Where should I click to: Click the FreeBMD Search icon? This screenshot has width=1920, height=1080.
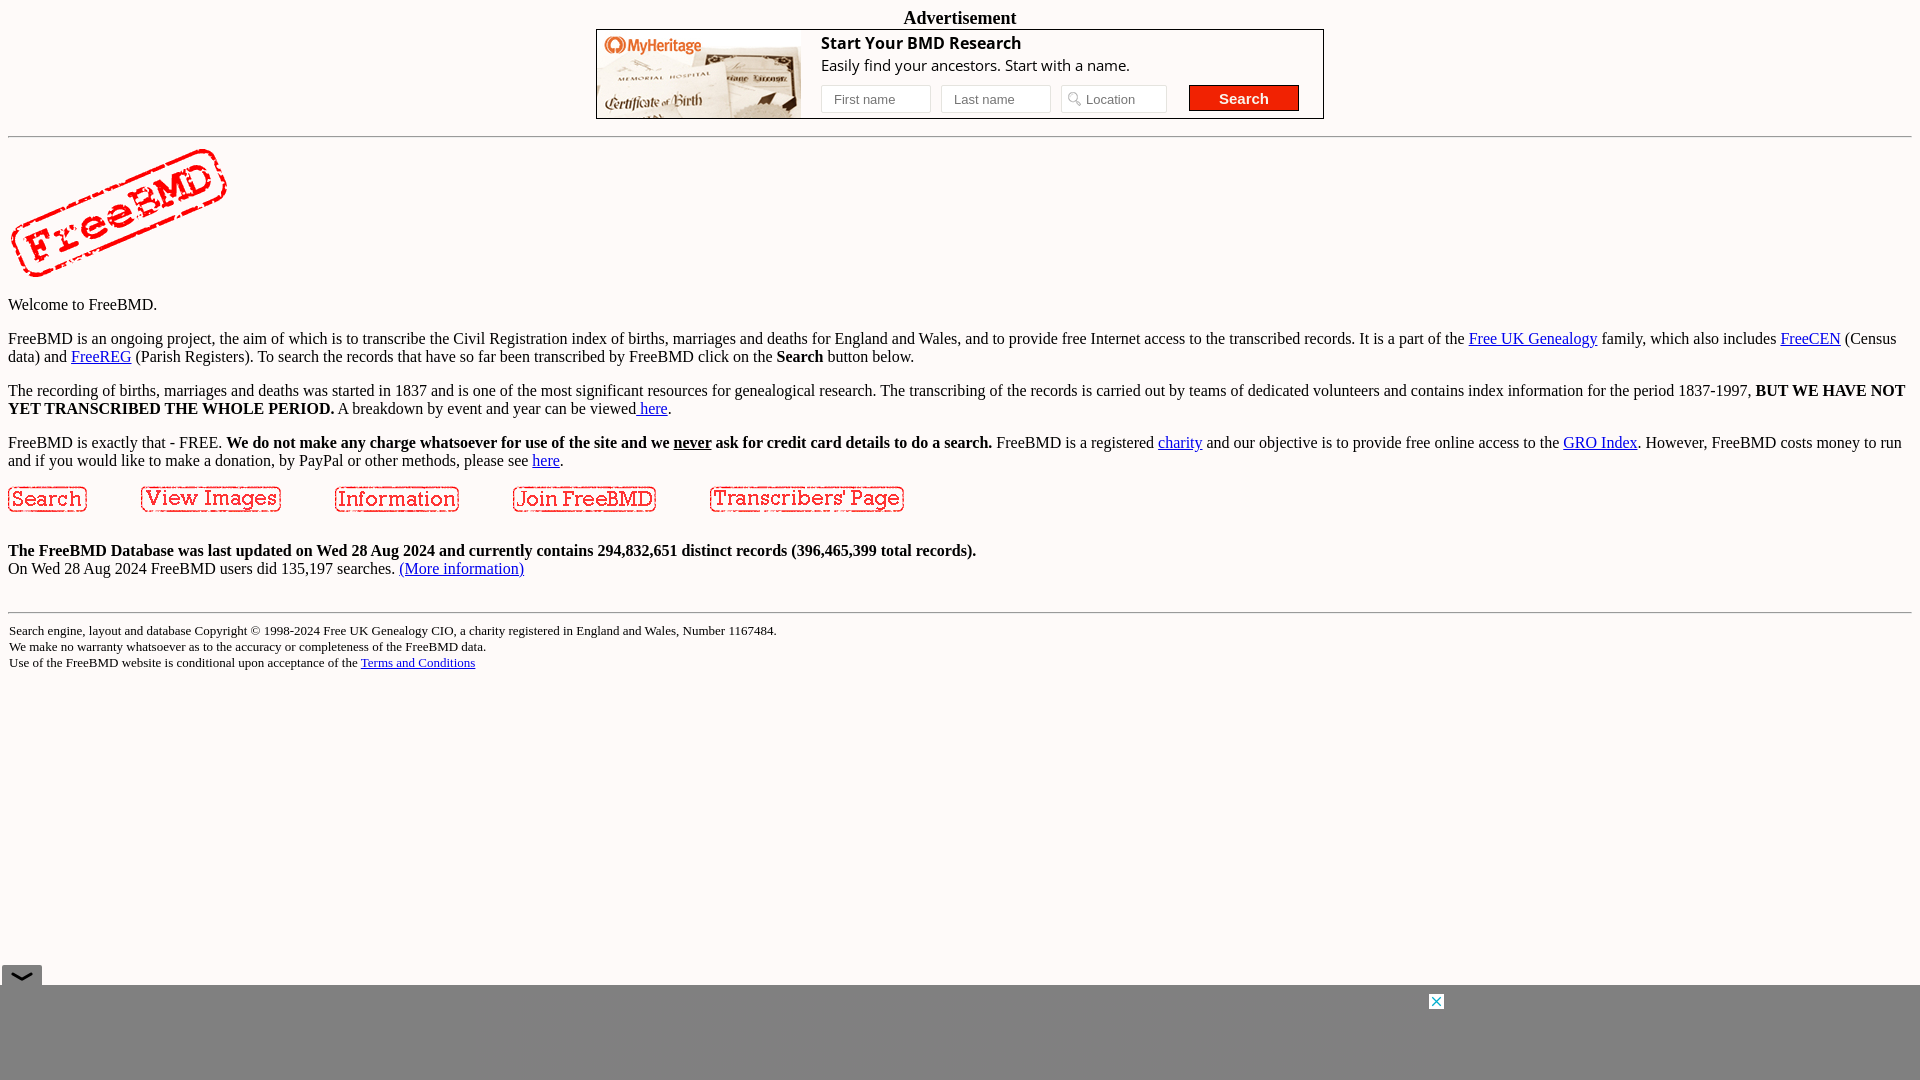point(46,498)
